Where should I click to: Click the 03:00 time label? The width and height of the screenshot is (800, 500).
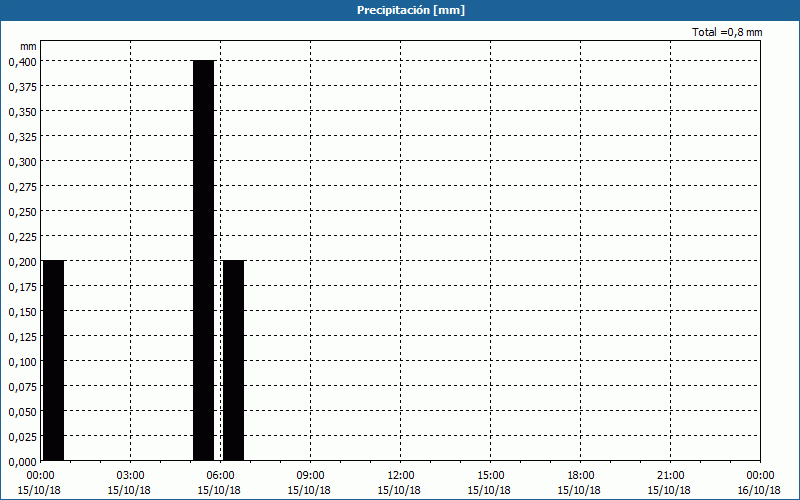(x=131, y=476)
